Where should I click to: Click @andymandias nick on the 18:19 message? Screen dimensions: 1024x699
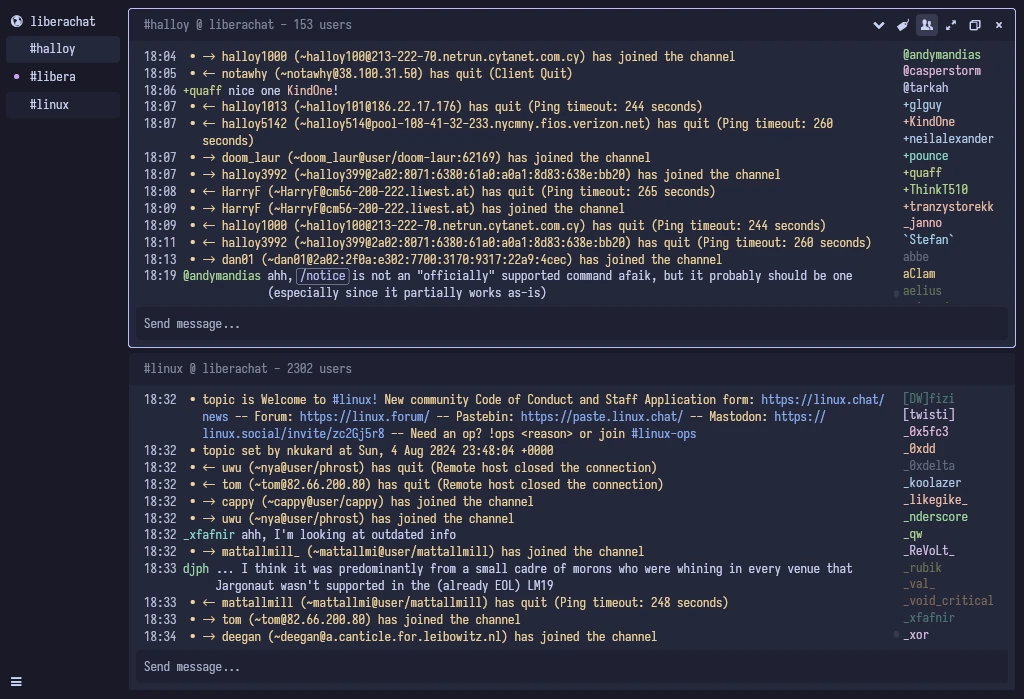pyautogui.click(x=222, y=276)
